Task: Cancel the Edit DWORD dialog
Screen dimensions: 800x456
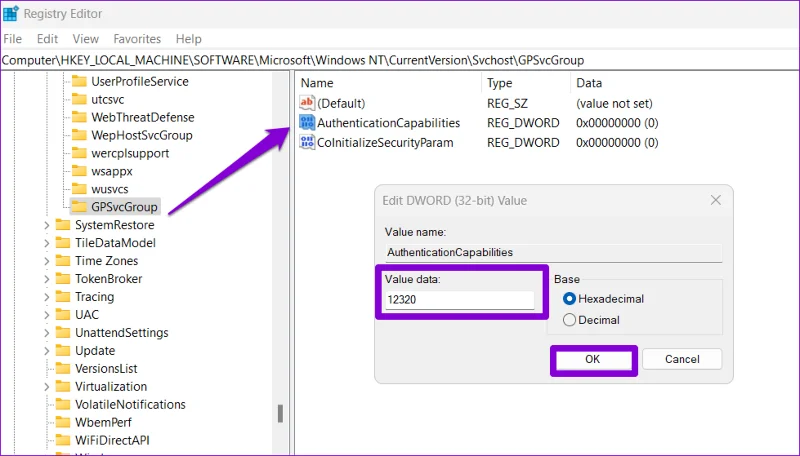Action: [682, 359]
